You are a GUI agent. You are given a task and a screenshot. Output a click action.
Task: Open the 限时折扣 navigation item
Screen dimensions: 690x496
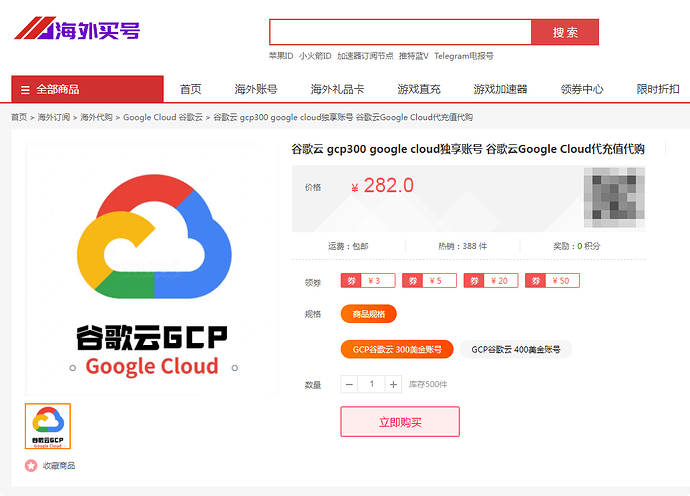[658, 89]
